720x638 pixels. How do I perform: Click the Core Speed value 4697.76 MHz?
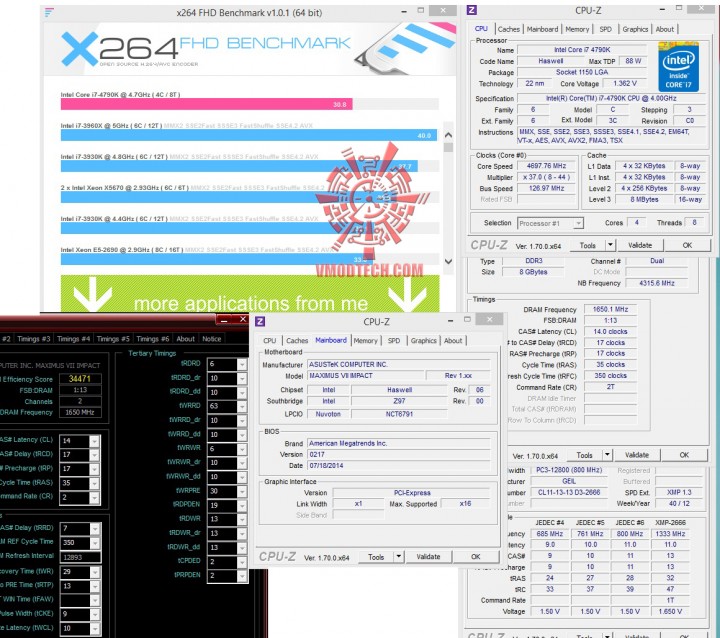546,166
